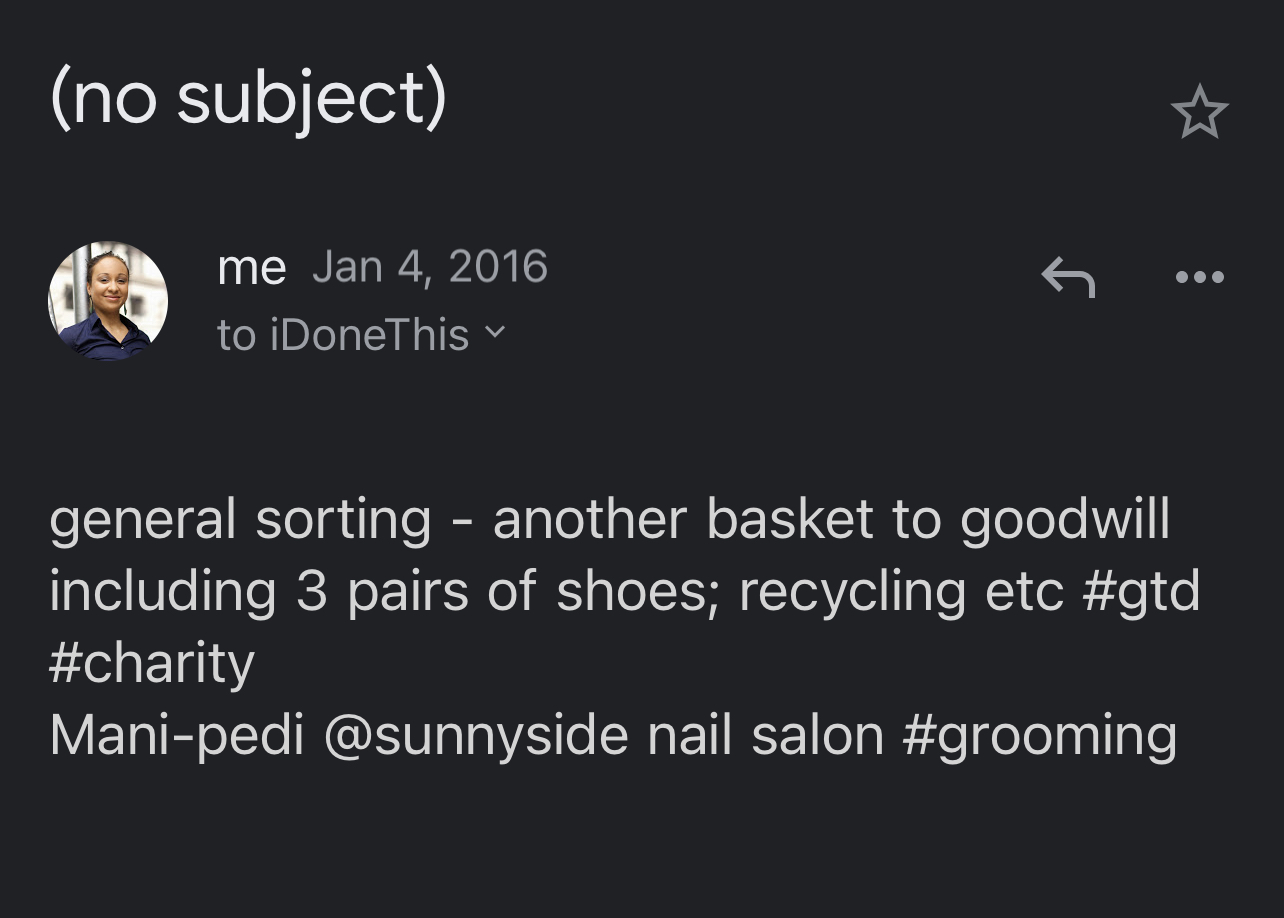The image size is (1284, 918).
Task: Expand recipient details chevron next to iDoneThis
Action: click(495, 332)
